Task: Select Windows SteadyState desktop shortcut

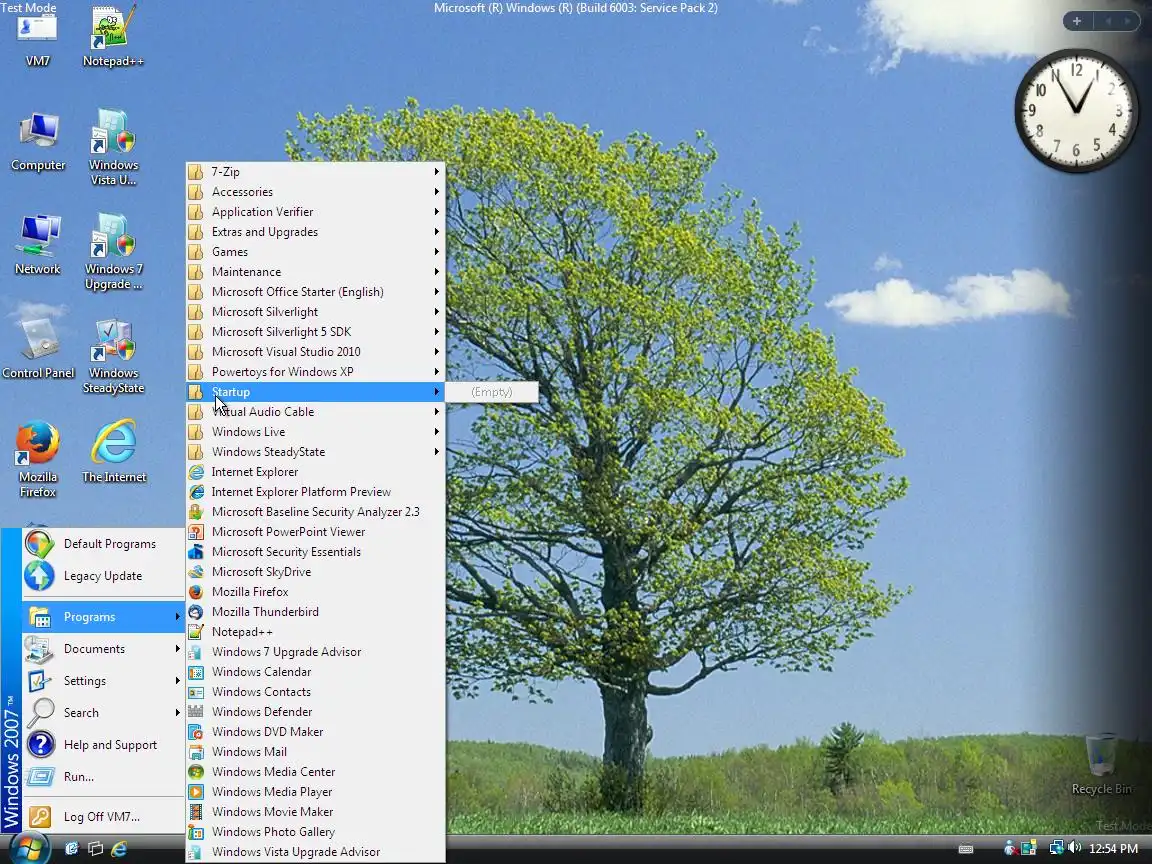Action: click(113, 356)
